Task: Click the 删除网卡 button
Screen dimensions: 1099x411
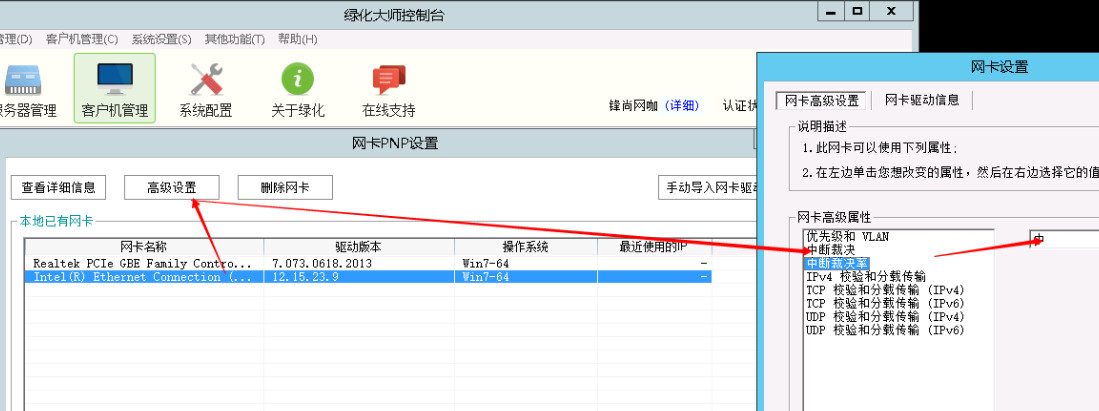Action: point(284,187)
